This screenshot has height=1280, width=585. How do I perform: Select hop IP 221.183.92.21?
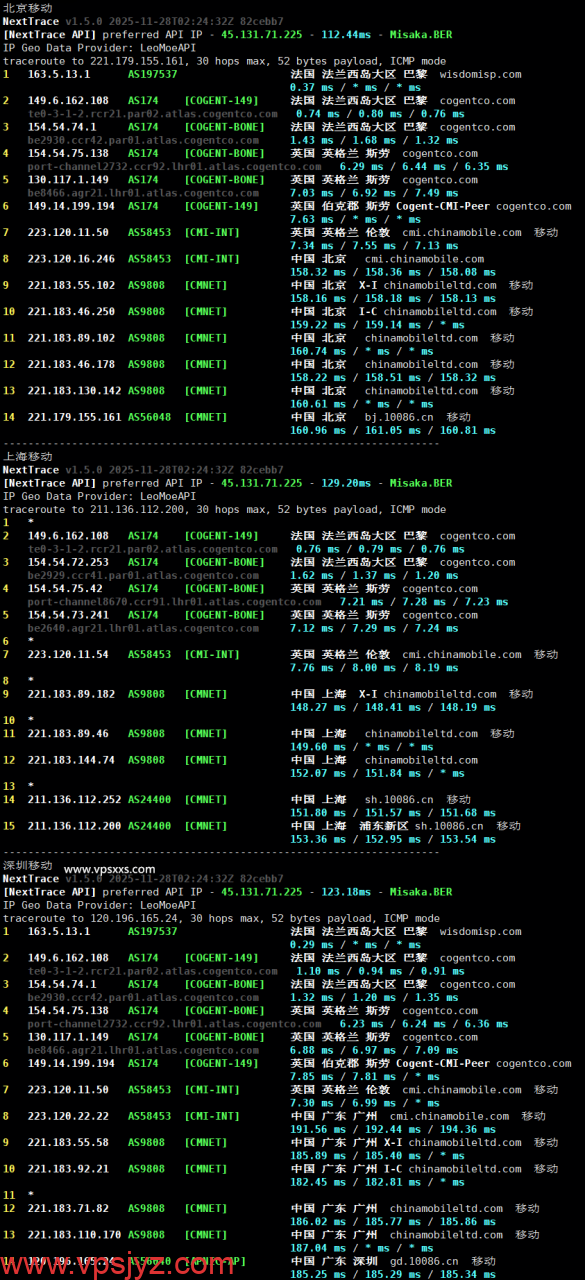[68, 1169]
